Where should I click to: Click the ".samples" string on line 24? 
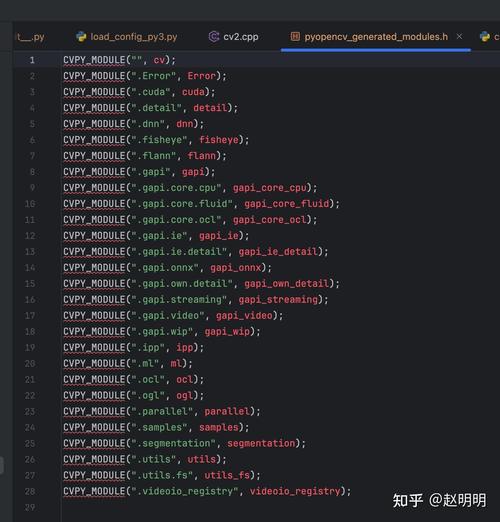click(159, 428)
